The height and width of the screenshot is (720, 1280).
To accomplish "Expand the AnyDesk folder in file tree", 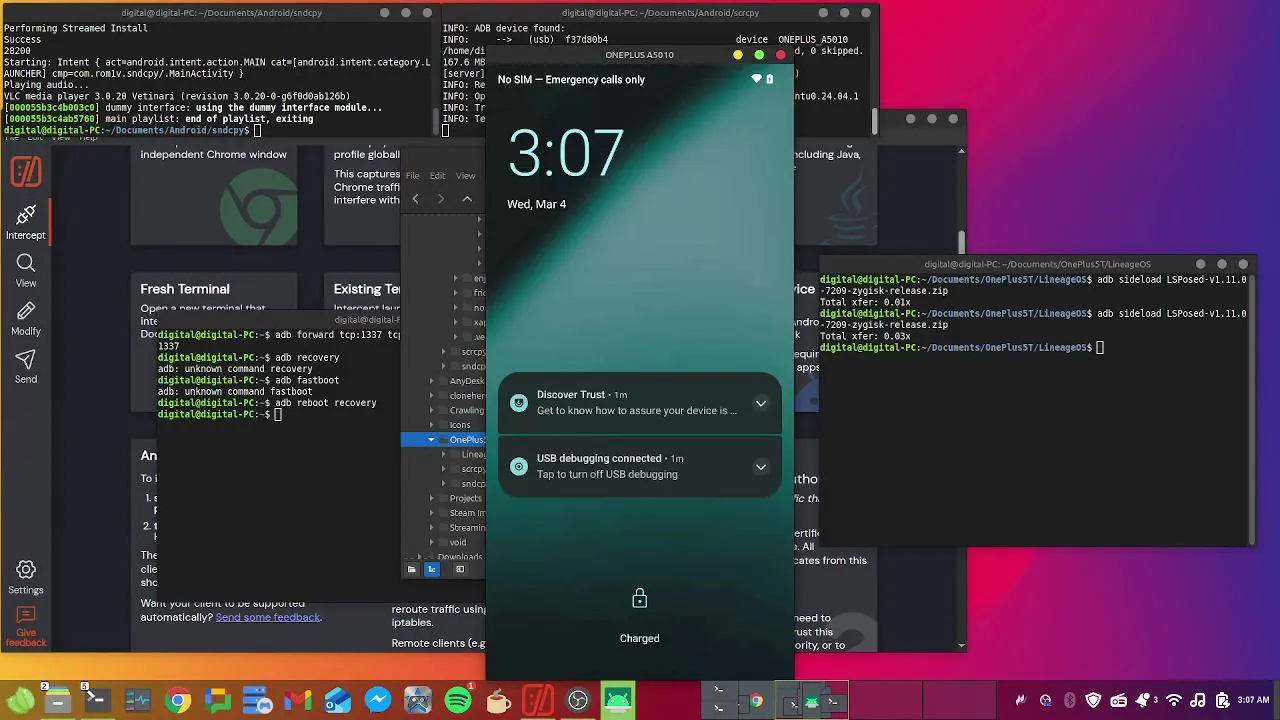I will [x=432, y=381].
